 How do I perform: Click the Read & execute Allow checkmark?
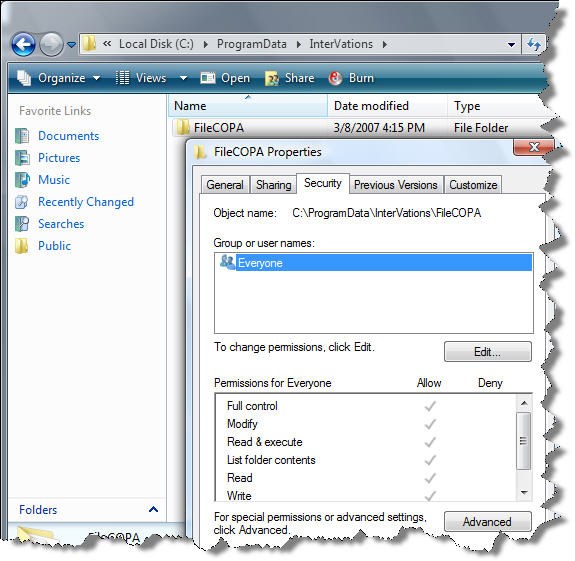point(430,442)
